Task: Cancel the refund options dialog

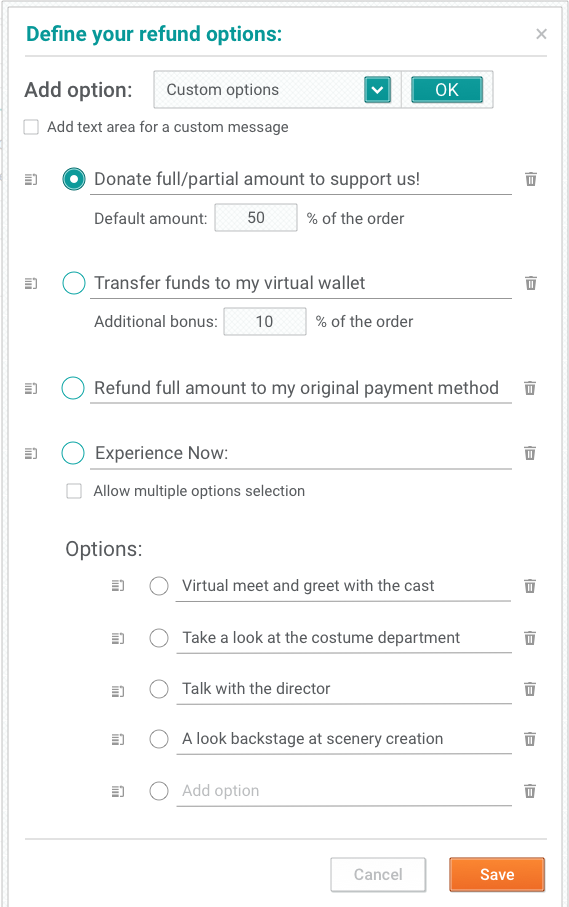Action: (378, 874)
